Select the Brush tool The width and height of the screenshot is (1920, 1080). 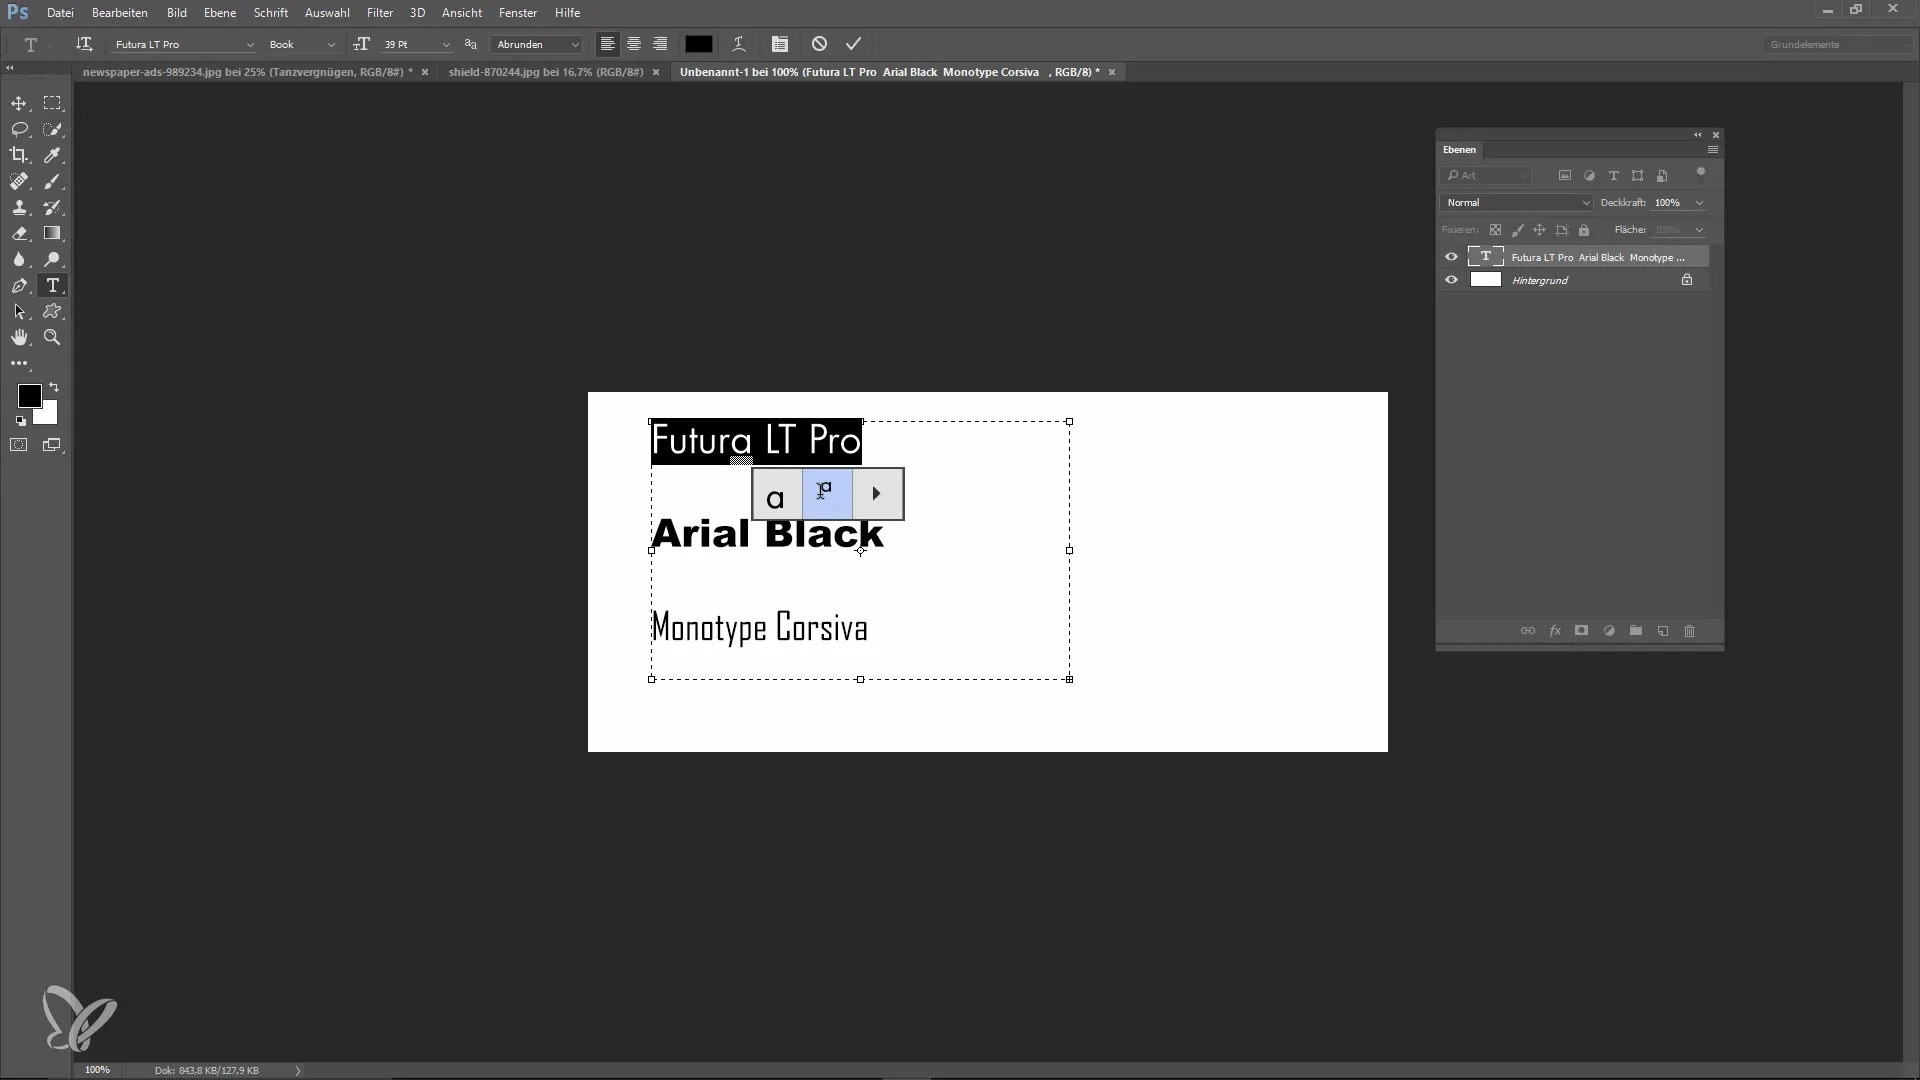[52, 181]
